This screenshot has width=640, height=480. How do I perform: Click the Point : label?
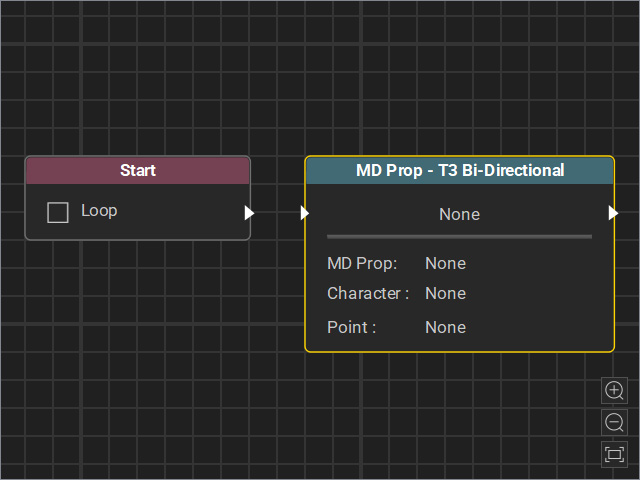pos(351,327)
